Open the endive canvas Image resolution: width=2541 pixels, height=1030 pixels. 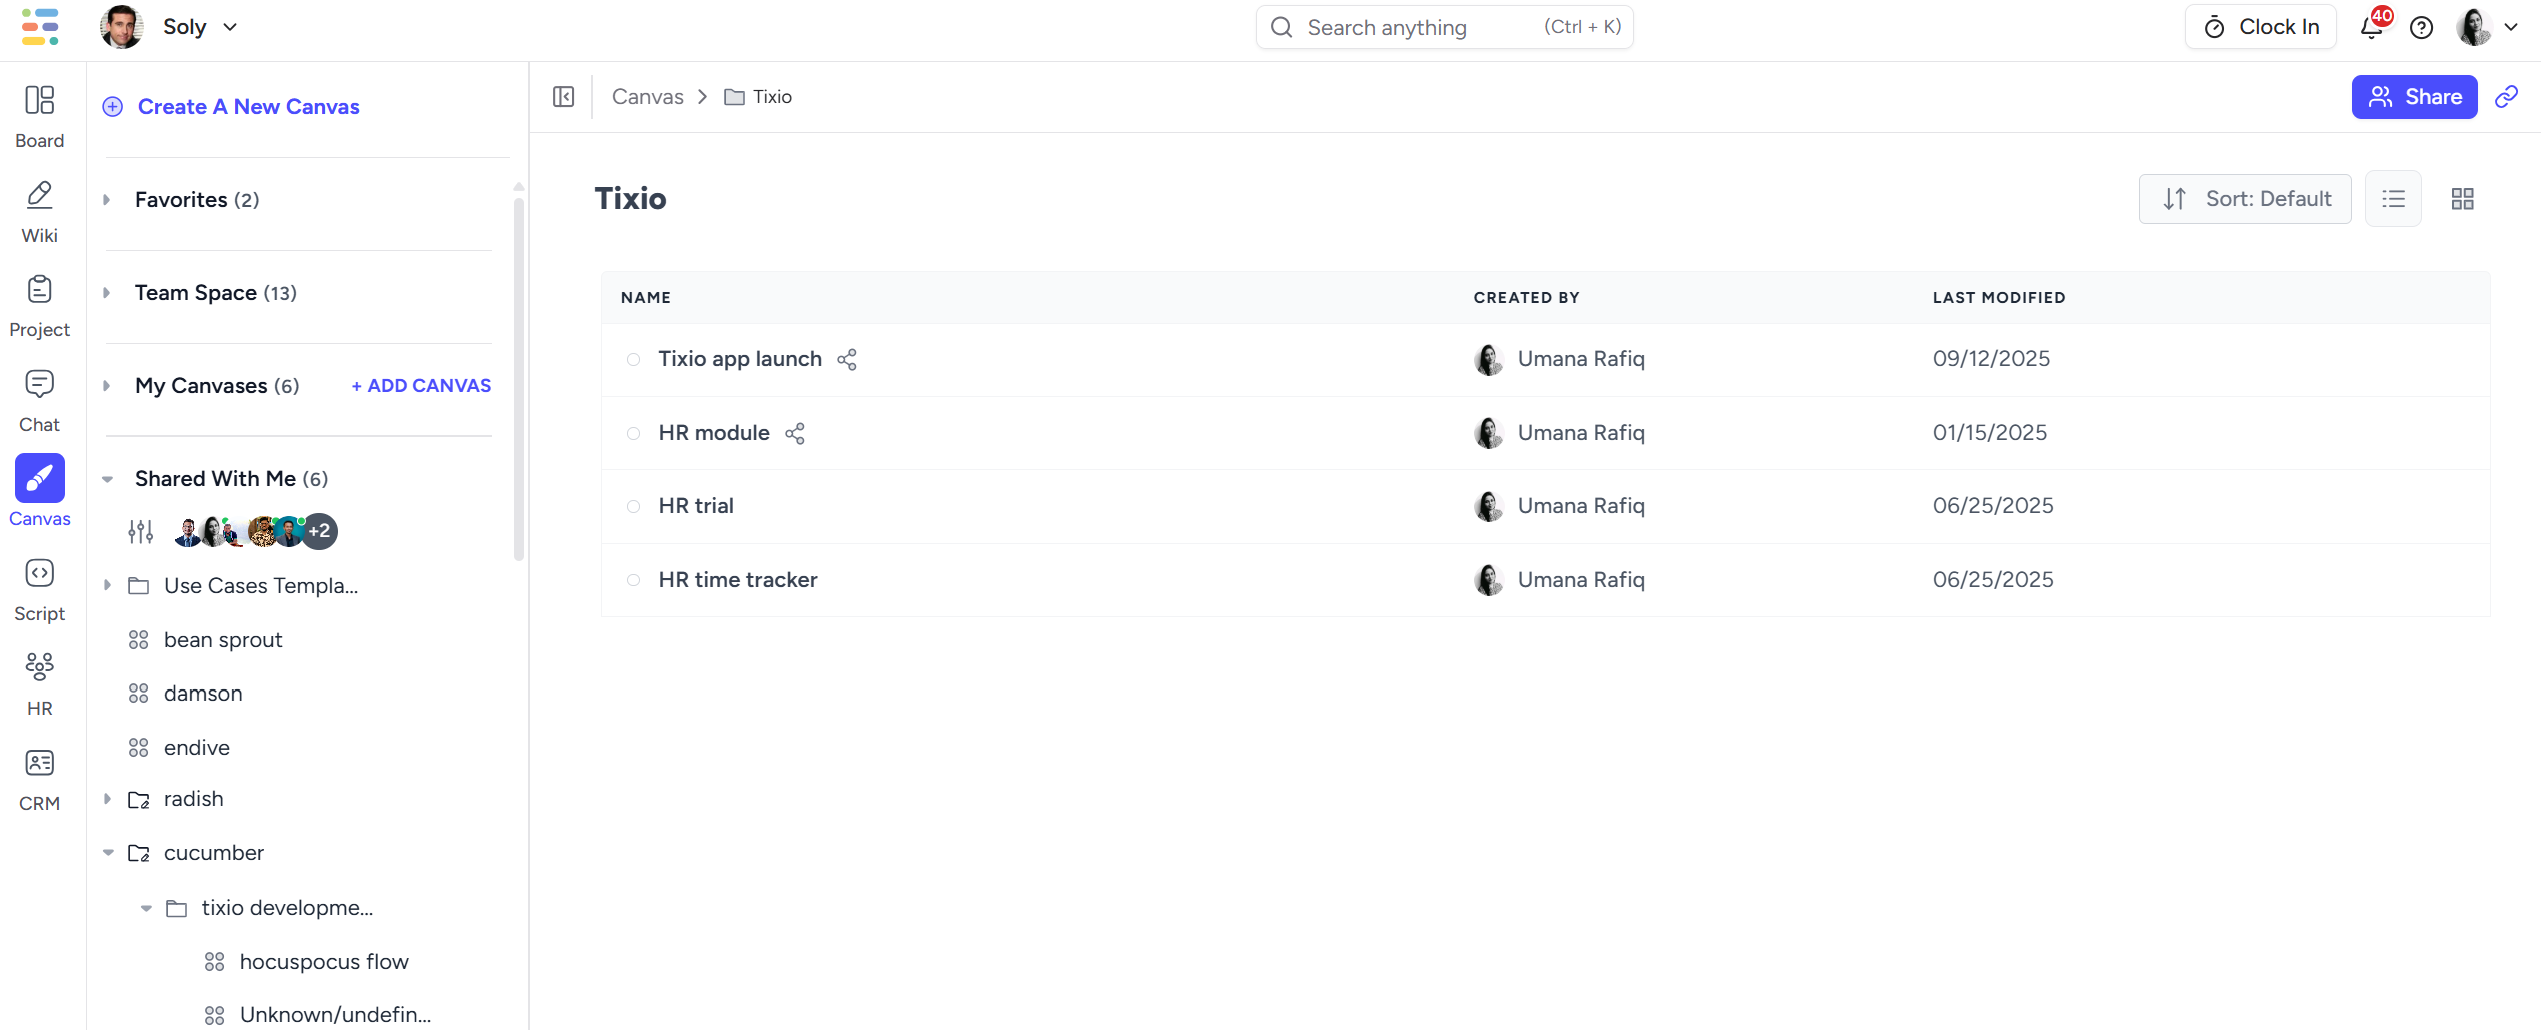point(197,748)
